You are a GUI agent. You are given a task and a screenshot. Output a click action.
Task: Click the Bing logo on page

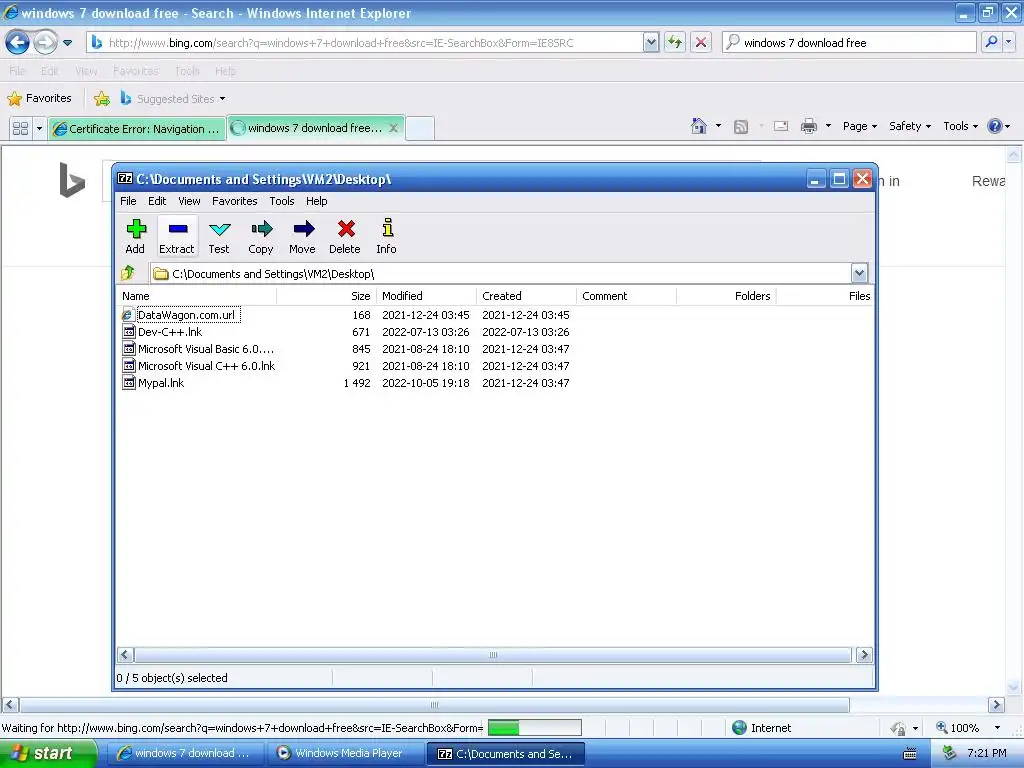[72, 180]
